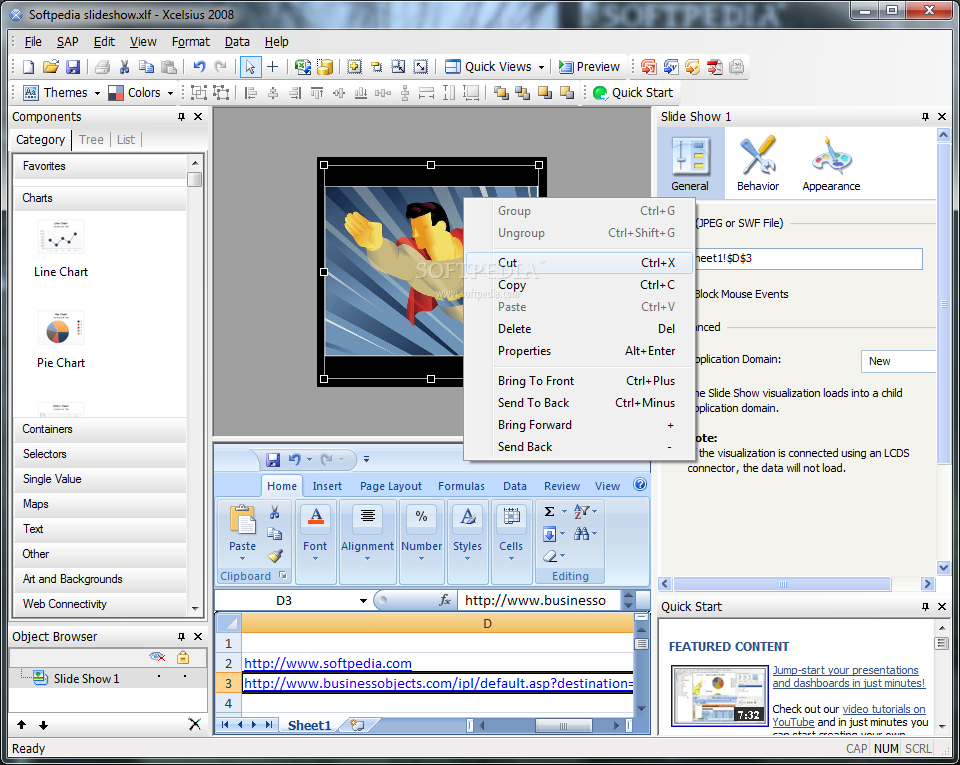Click the Excel fx insert function icon
The width and height of the screenshot is (960, 765).
(x=445, y=600)
